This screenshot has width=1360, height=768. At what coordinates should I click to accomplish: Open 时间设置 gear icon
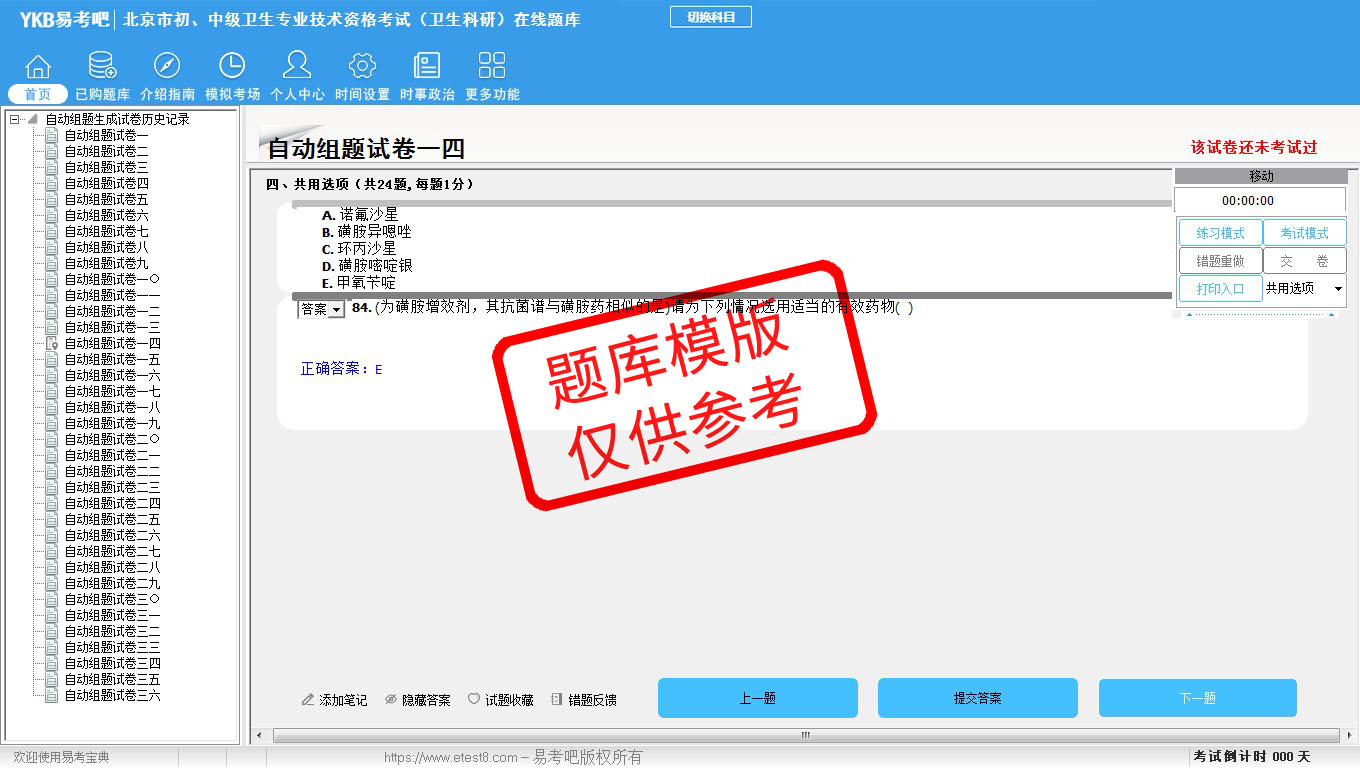362,67
